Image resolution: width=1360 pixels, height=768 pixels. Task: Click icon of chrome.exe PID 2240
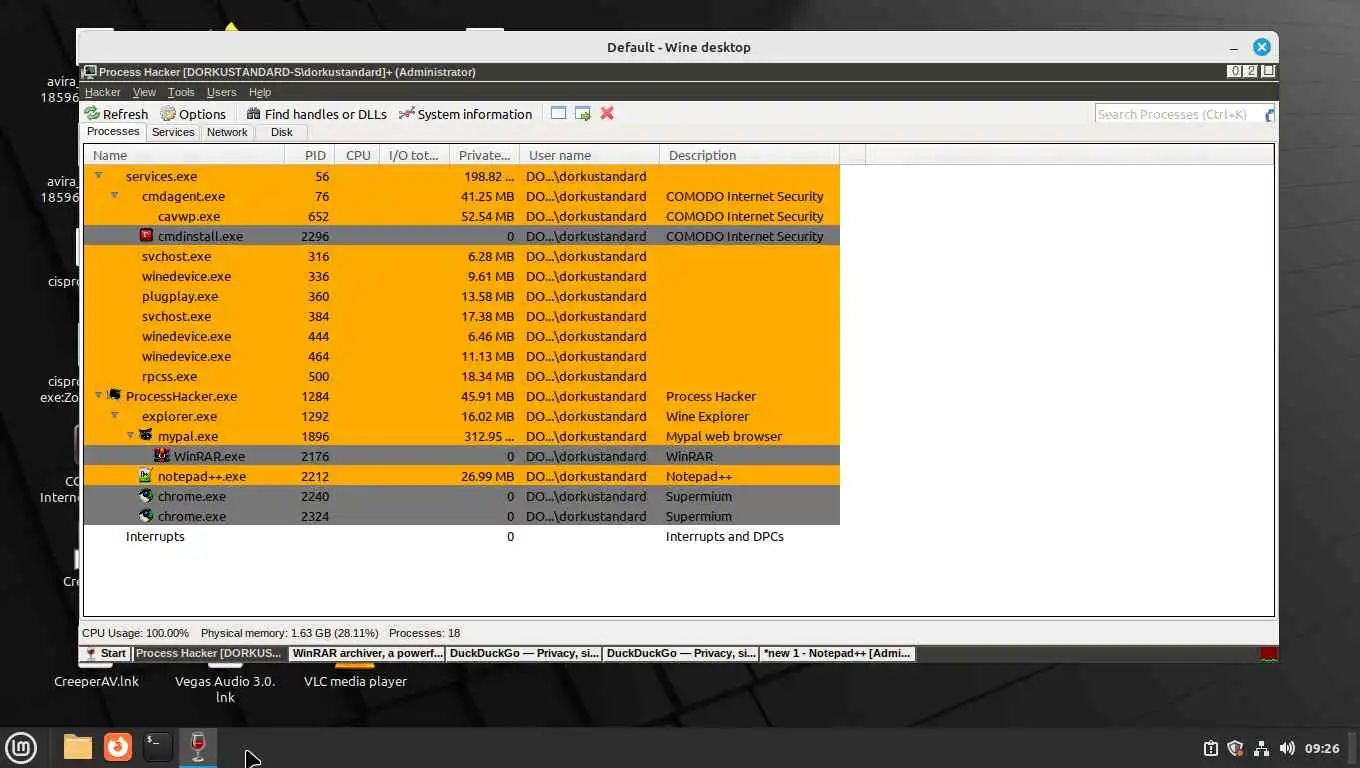point(146,496)
